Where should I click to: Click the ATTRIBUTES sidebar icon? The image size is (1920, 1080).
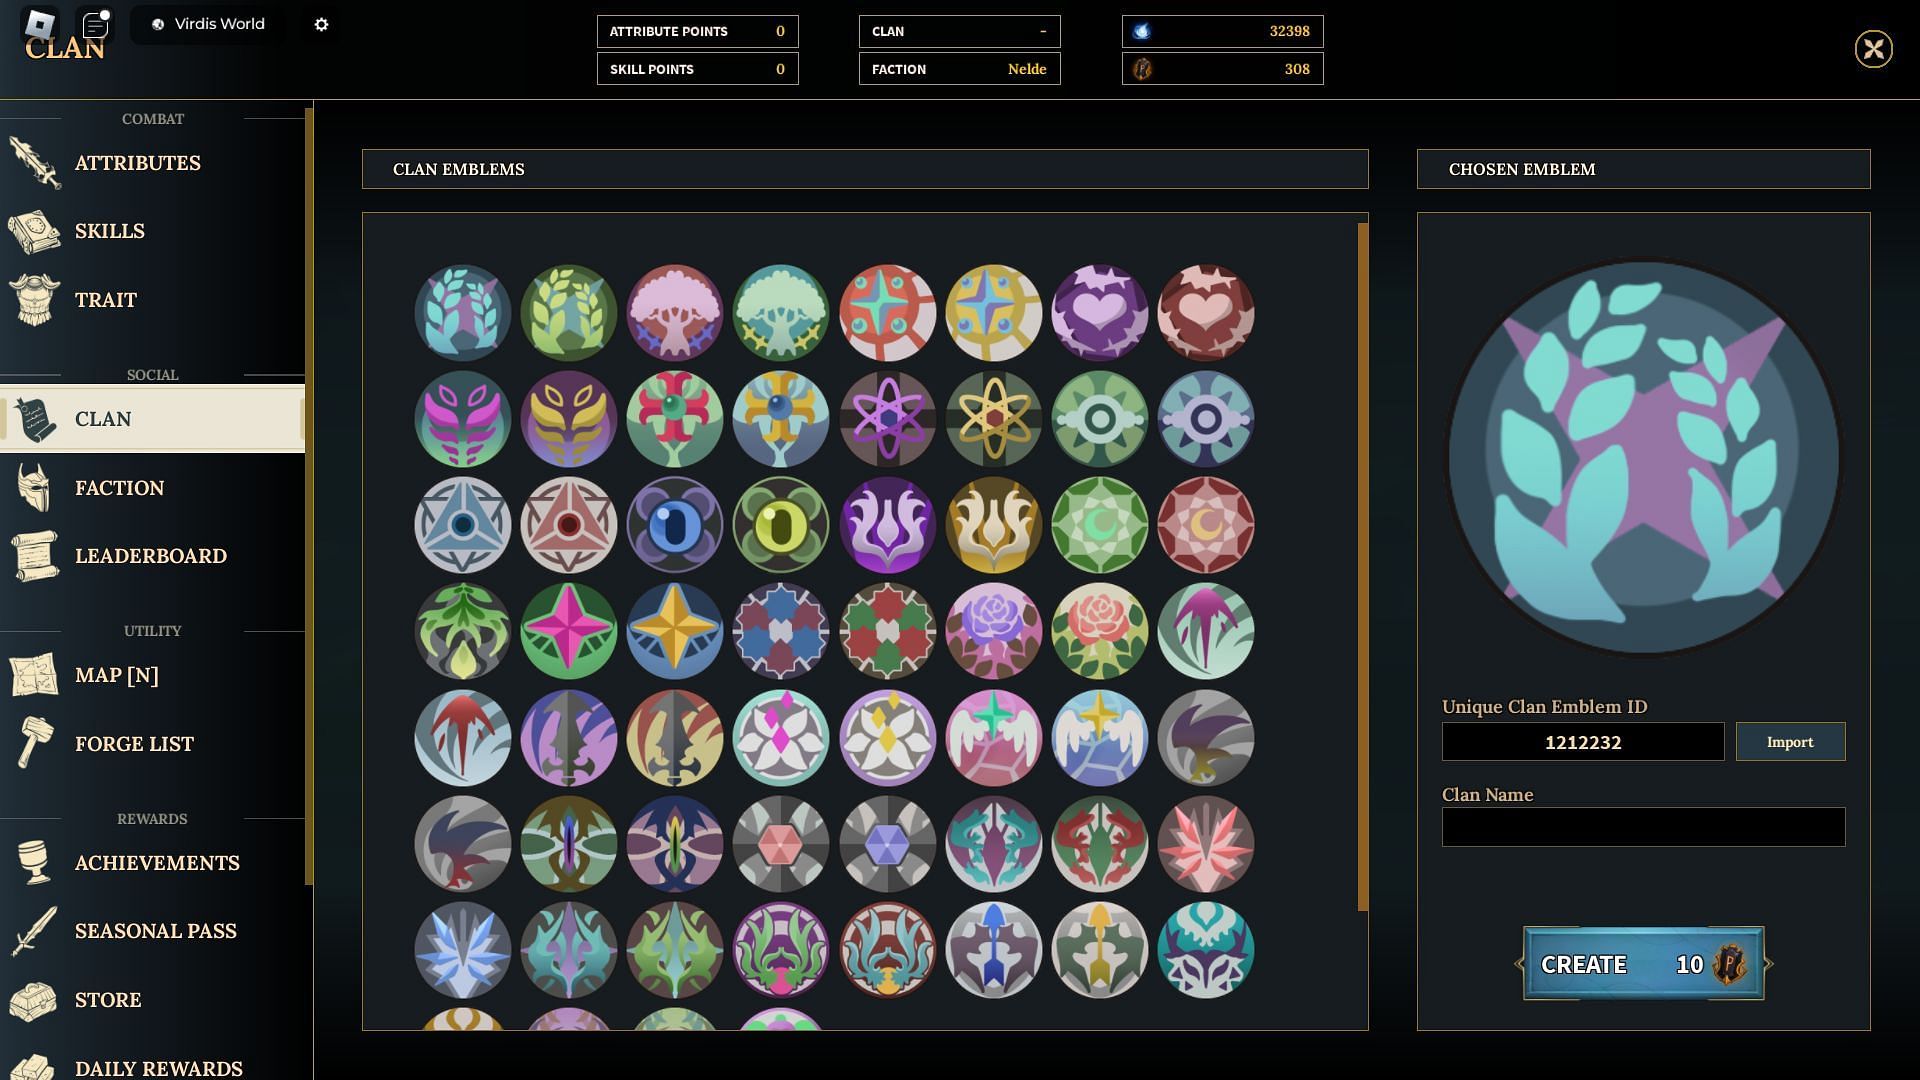36,164
